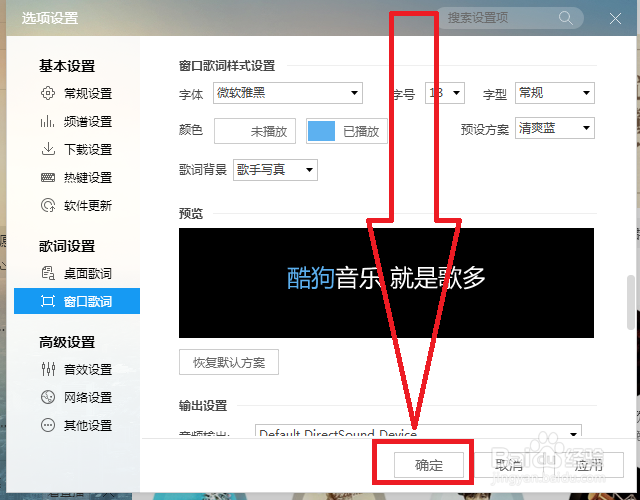Click the 高级设置 section heading

[x=67, y=342]
